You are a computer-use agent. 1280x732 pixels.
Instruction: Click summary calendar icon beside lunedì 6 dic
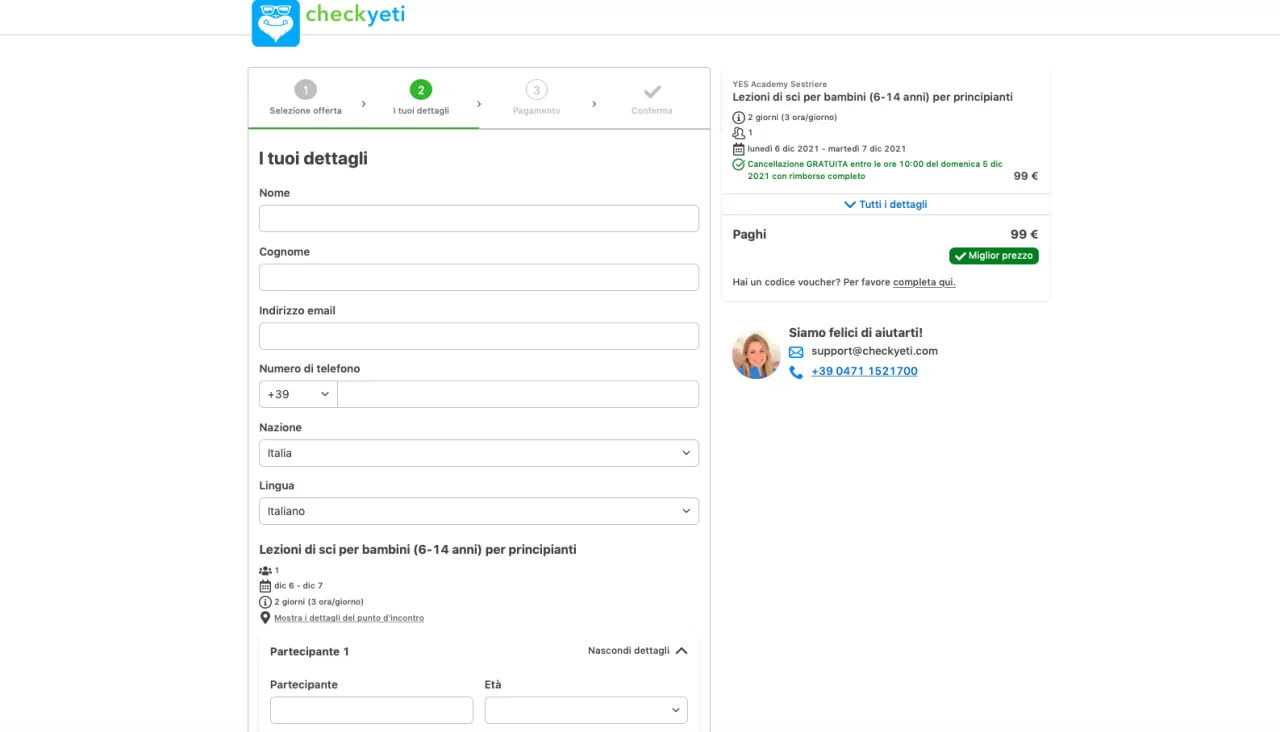point(739,148)
